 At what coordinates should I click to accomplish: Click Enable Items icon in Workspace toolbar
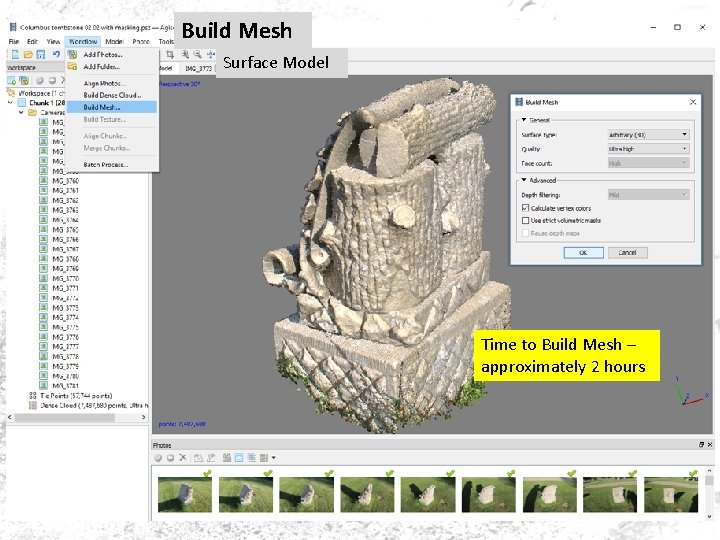(x=40, y=80)
